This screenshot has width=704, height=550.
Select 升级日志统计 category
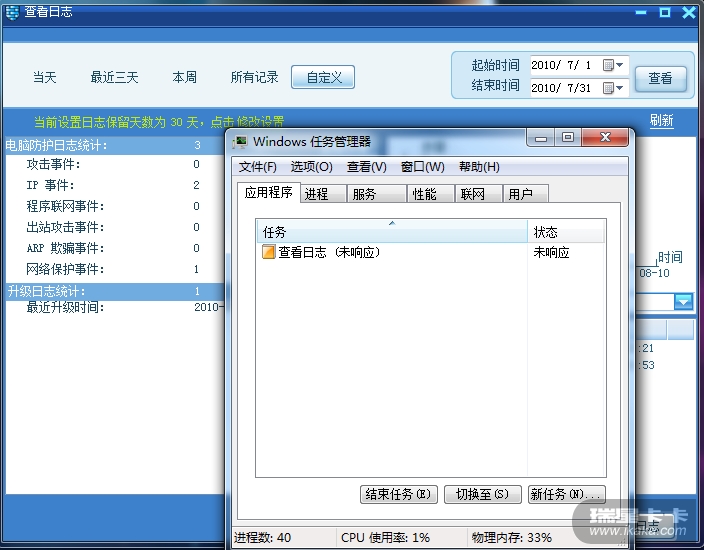click(x=115, y=291)
